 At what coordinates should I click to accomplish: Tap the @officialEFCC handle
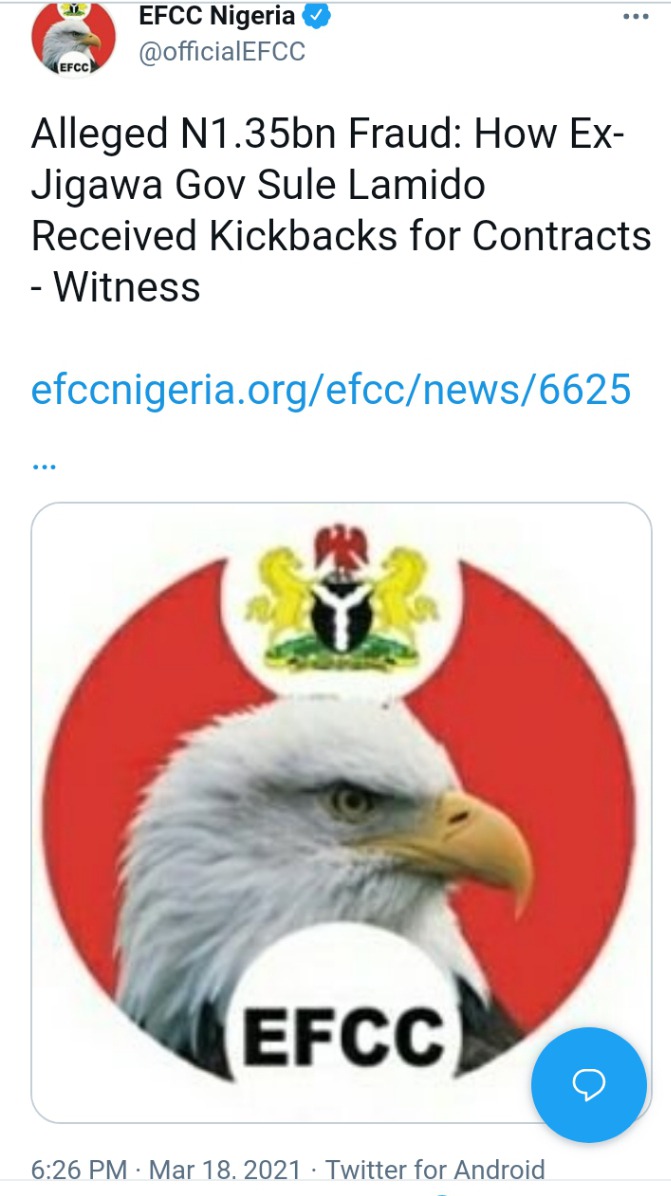(221, 51)
